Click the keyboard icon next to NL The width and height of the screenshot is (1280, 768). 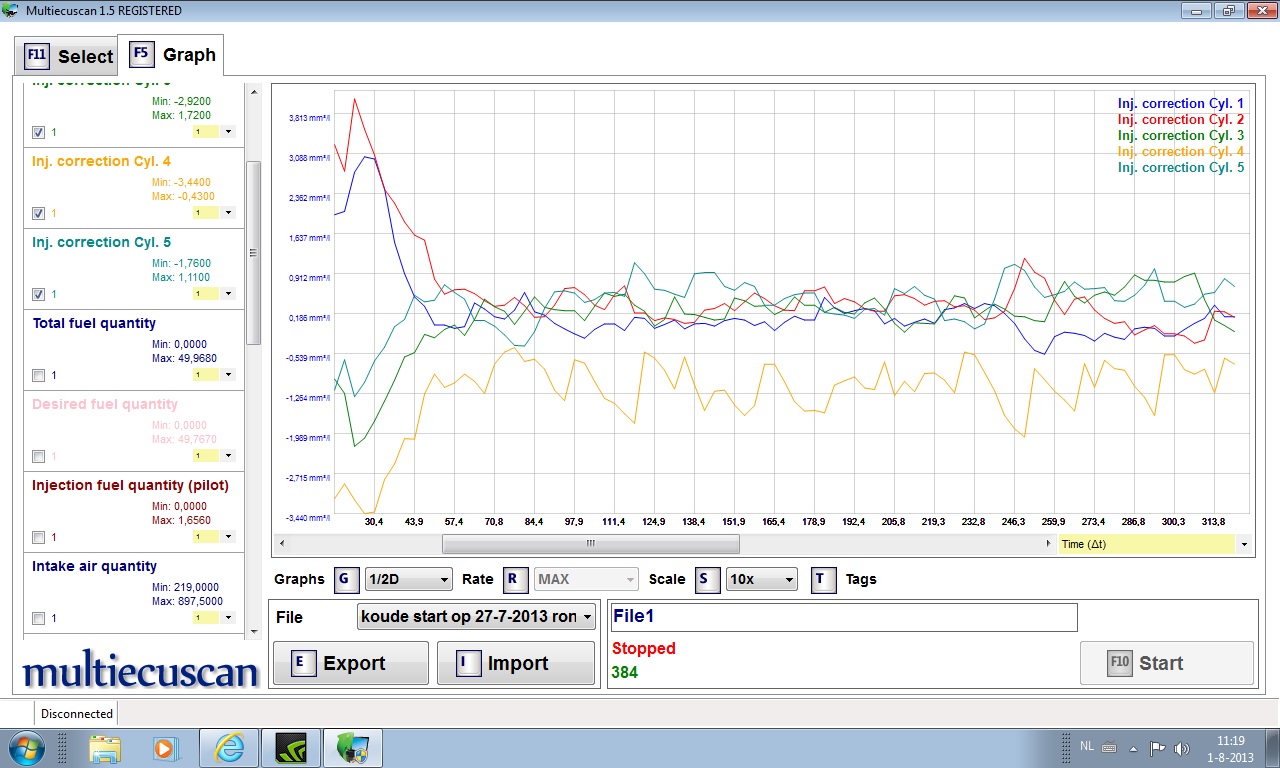coord(1108,746)
